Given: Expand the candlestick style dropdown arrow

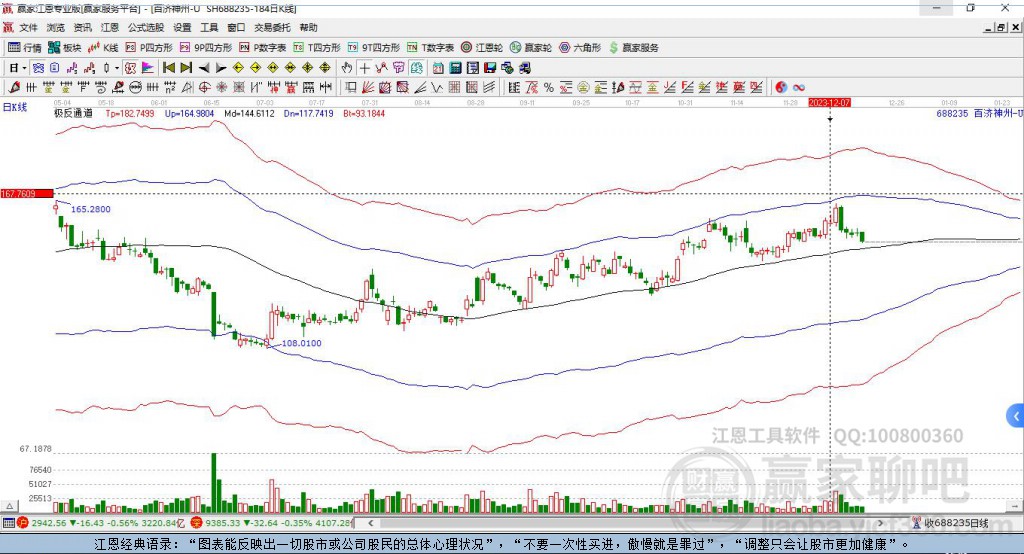Looking at the screenshot, I should pyautogui.click(x=117, y=68).
